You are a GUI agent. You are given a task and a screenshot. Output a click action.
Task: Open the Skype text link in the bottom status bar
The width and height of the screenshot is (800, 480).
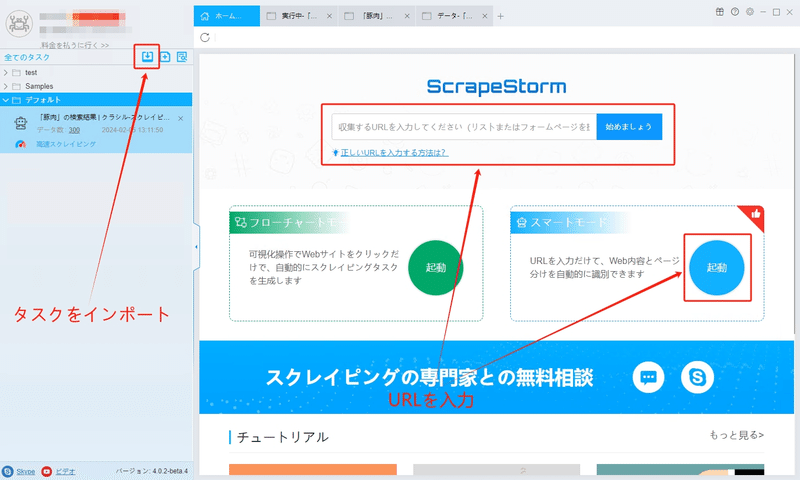point(26,471)
